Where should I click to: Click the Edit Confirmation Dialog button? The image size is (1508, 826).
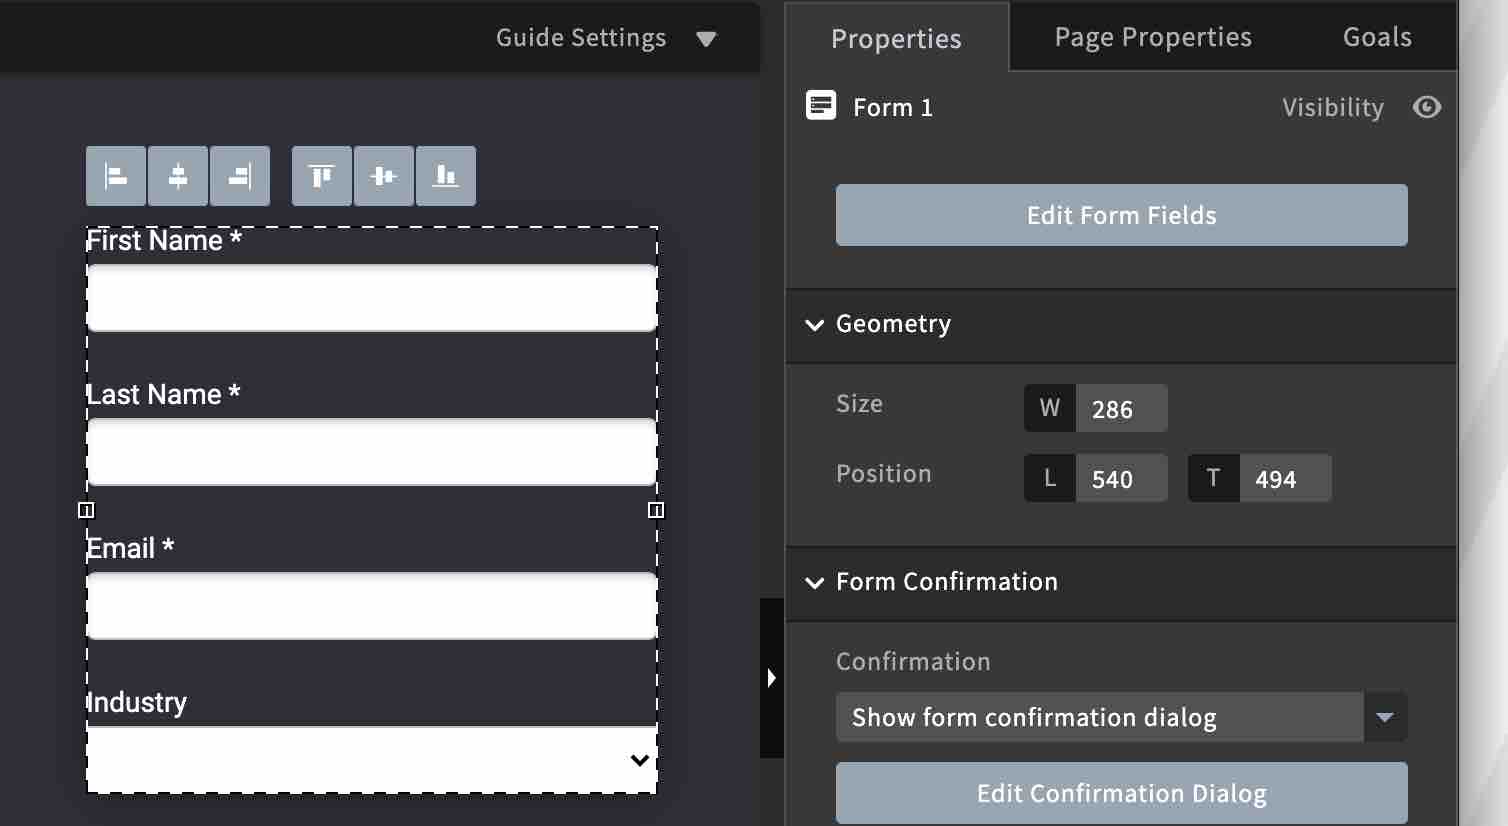click(x=1121, y=793)
